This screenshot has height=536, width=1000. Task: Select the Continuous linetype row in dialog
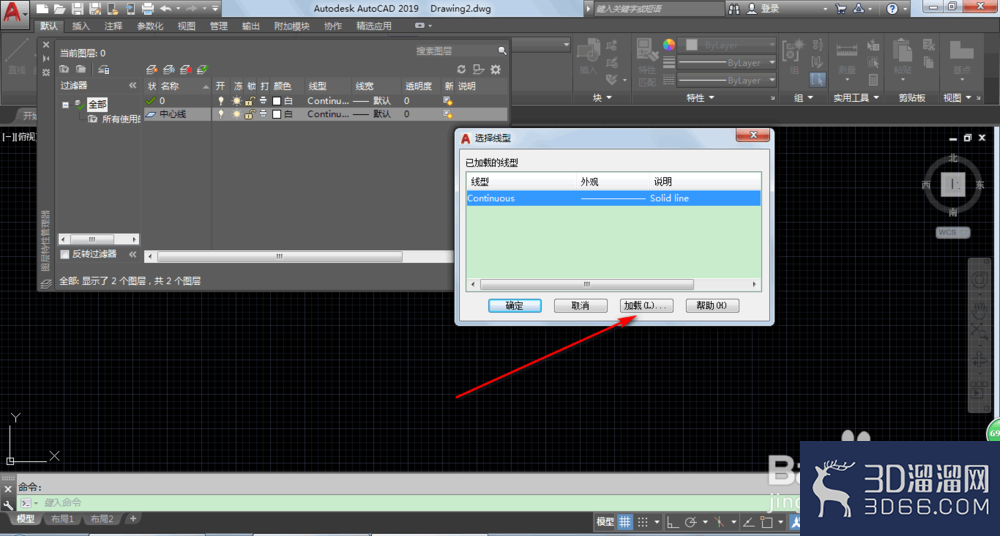[614, 198]
